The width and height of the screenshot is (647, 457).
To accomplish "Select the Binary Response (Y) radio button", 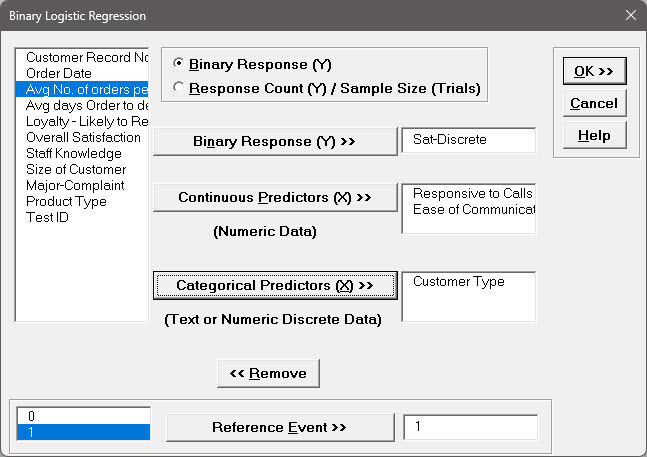I will 179,65.
